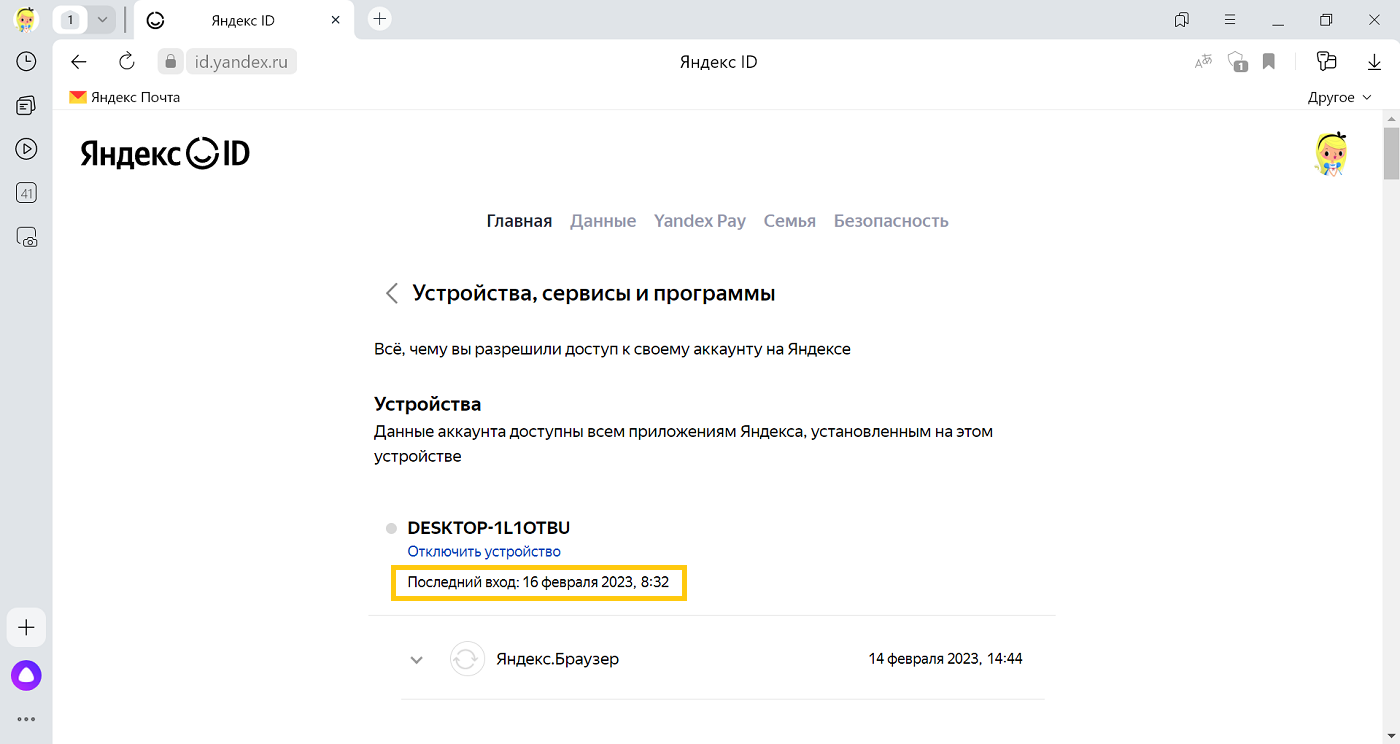
Task: Click the scrollbar down arrow
Action: (1391, 735)
